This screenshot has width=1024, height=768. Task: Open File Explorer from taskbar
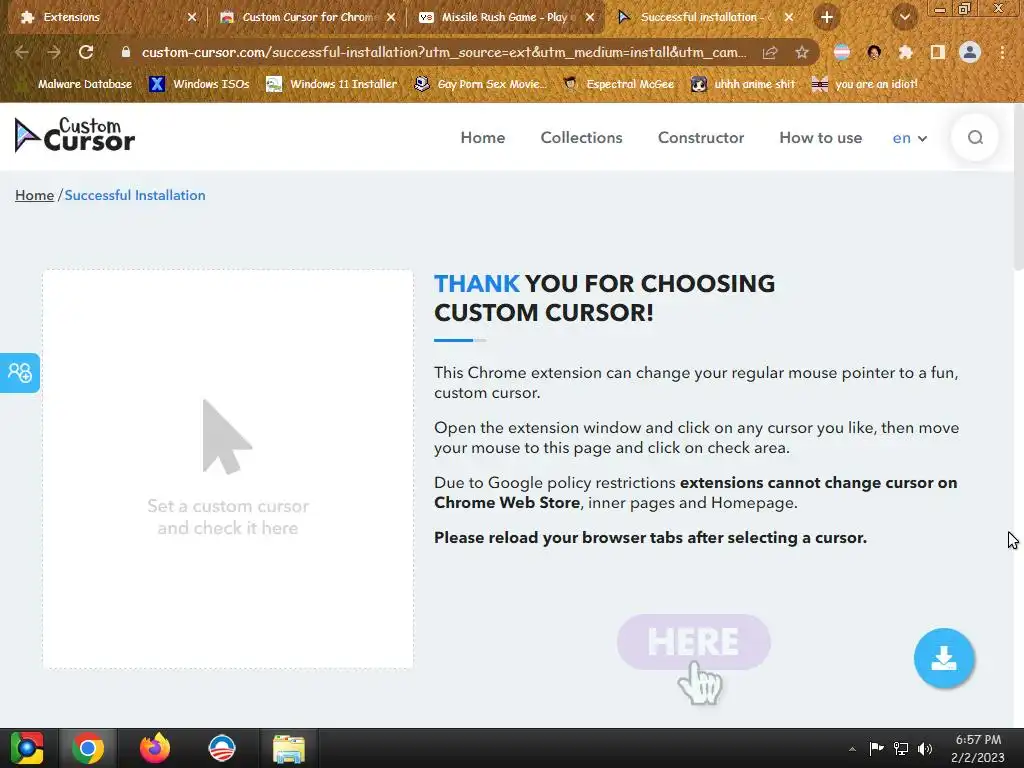pos(289,748)
